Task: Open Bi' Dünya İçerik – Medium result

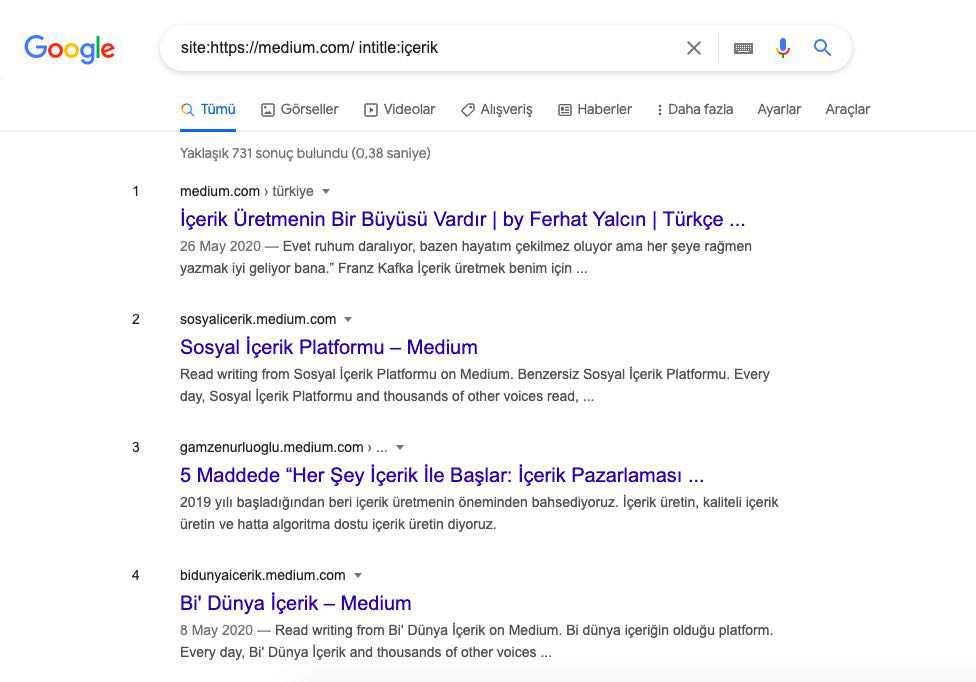Action: pos(296,604)
